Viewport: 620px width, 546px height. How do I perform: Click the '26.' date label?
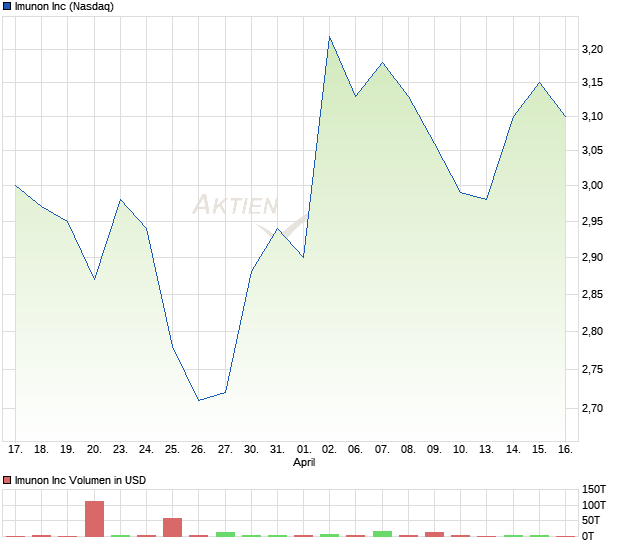tap(198, 450)
